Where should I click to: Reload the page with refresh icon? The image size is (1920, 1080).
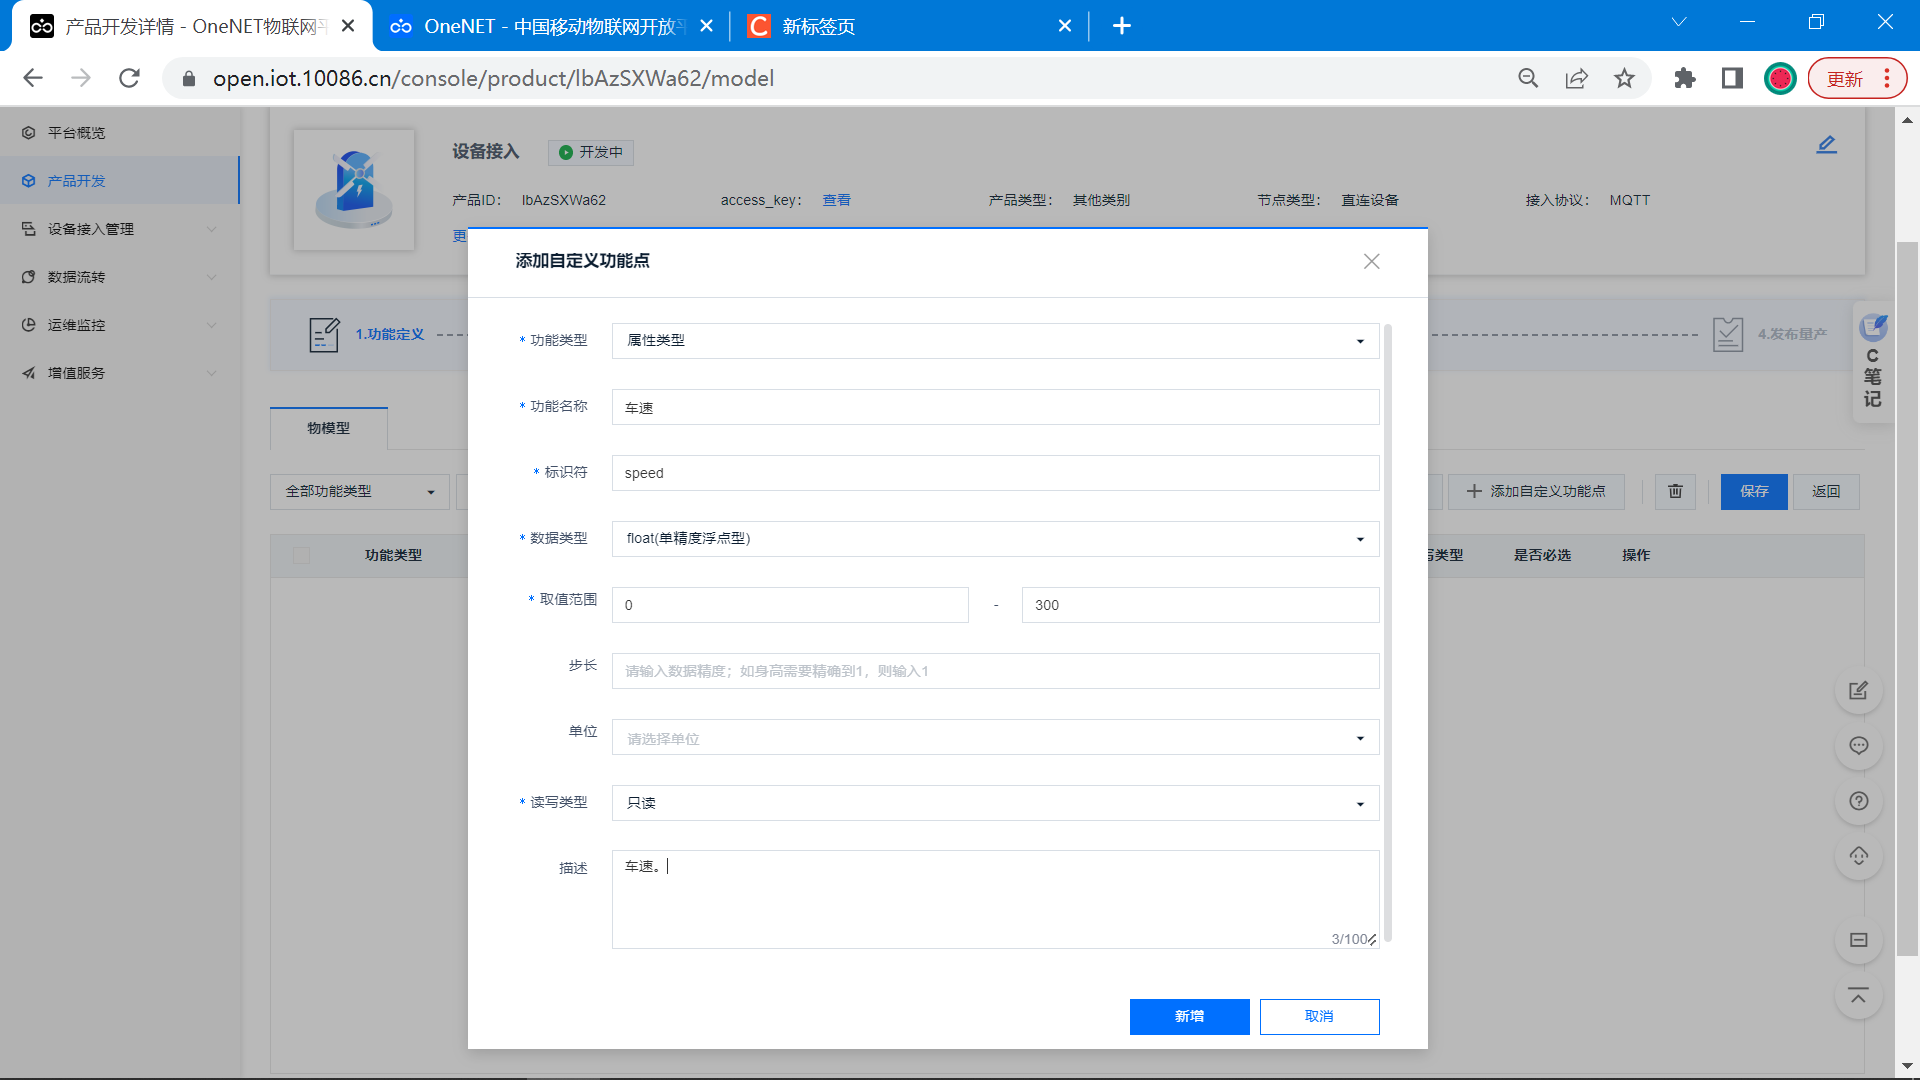point(129,79)
